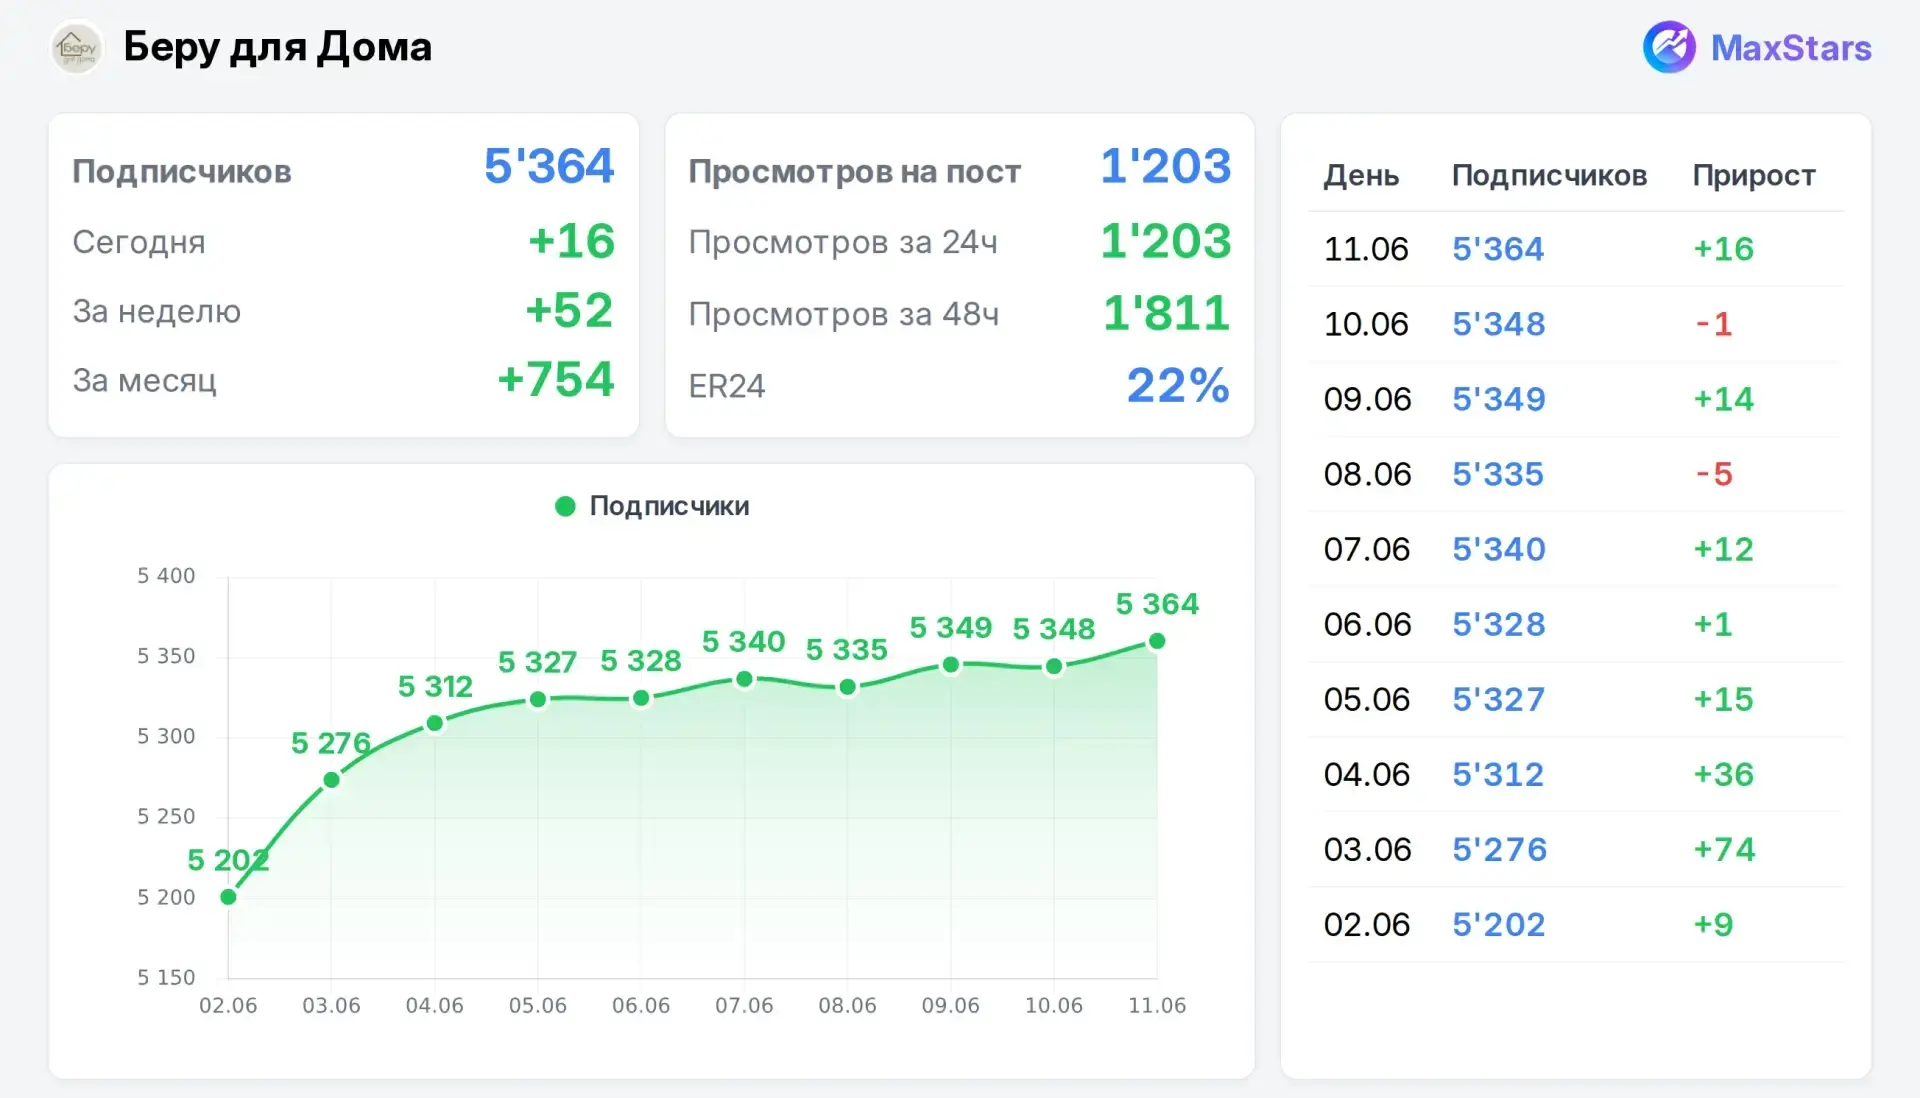The image size is (1920, 1098).
Task: Select the Подписчиков total 5'364 value
Action: 549,166
